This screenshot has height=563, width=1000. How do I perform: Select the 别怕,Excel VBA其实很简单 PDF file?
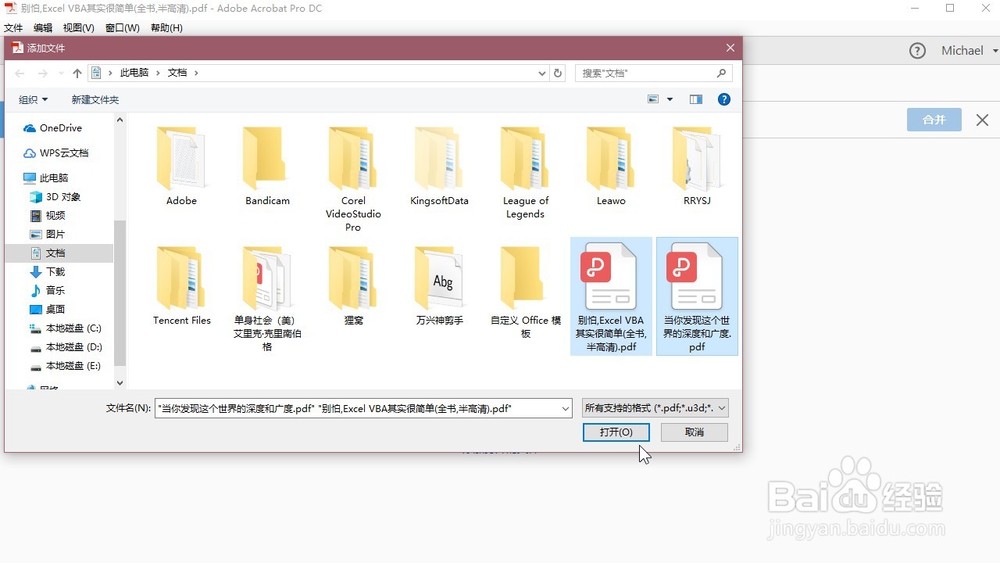coord(611,296)
